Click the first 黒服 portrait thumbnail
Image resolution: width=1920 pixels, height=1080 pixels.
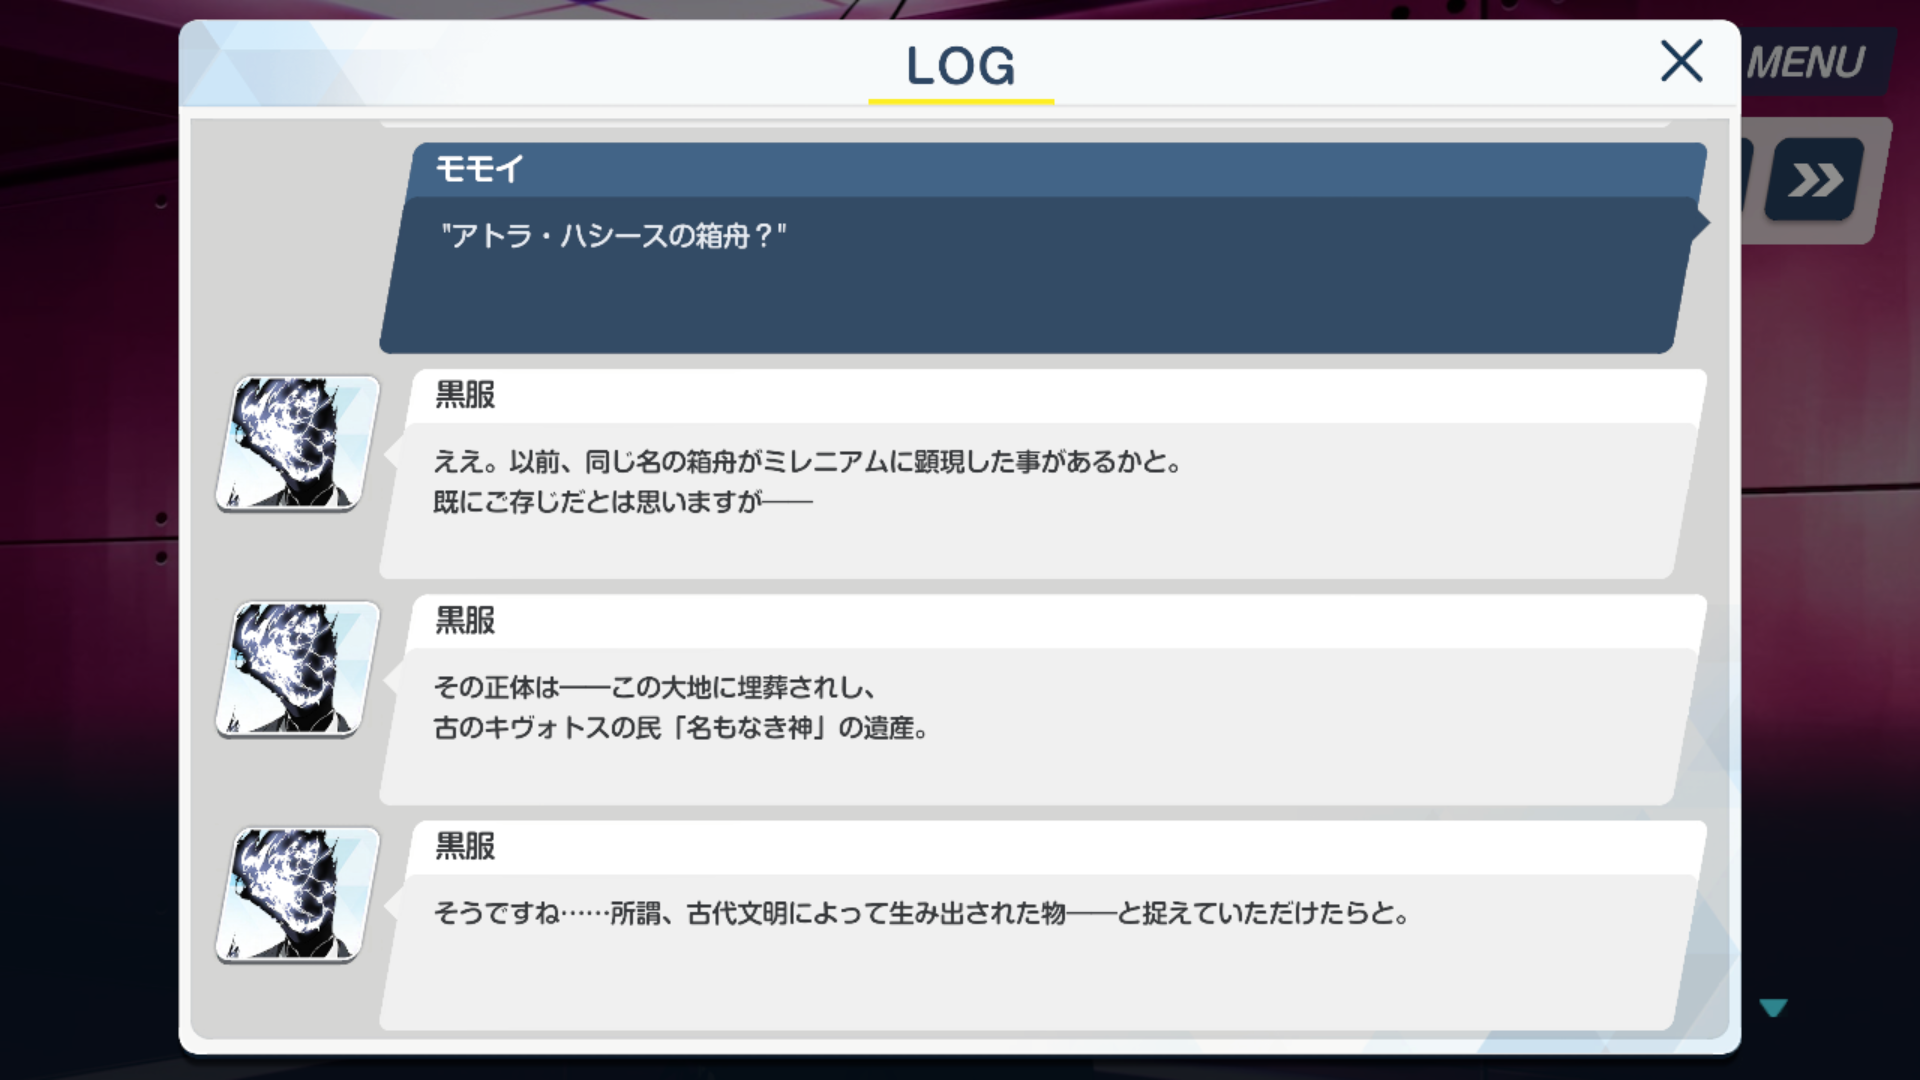click(x=297, y=443)
